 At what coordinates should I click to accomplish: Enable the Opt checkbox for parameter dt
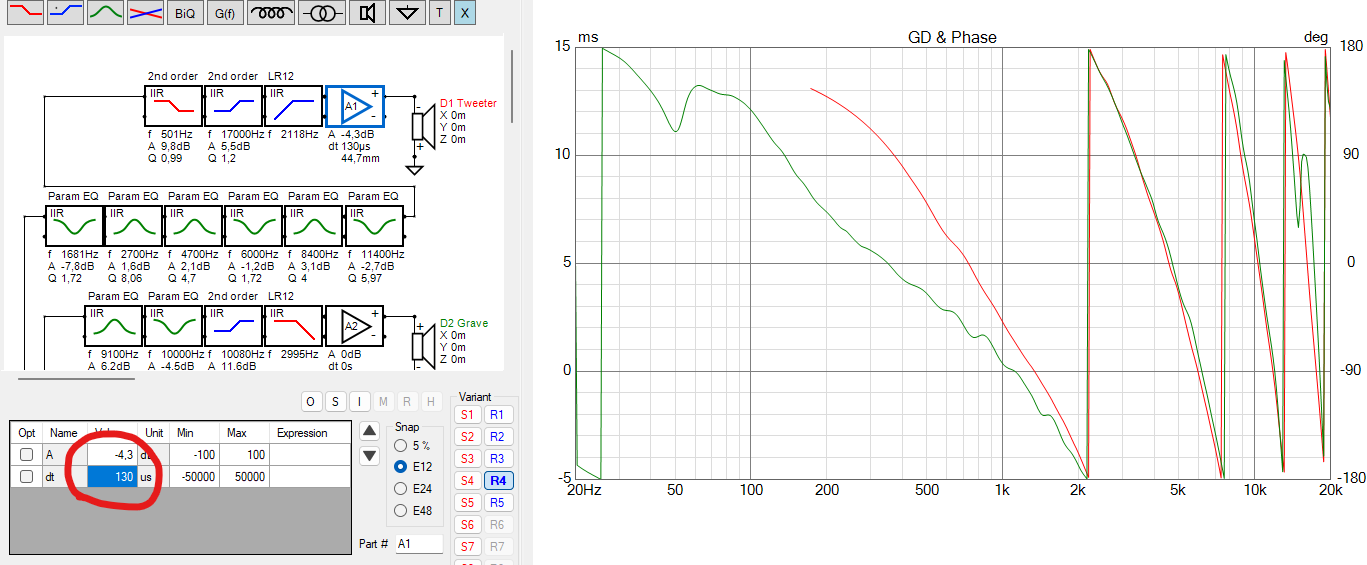pos(27,477)
